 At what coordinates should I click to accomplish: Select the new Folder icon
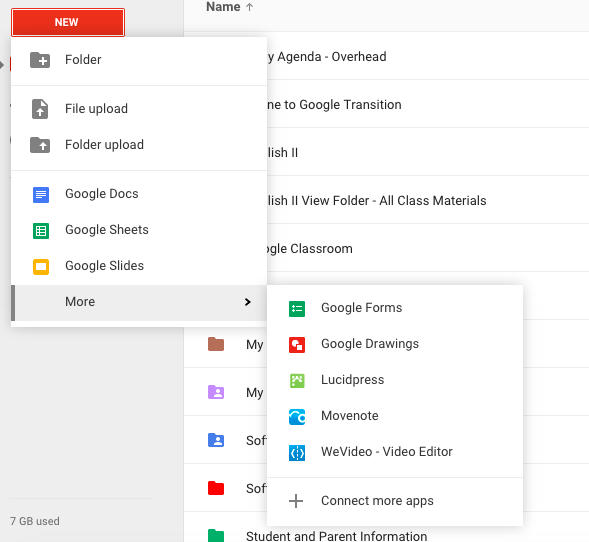click(x=40, y=60)
